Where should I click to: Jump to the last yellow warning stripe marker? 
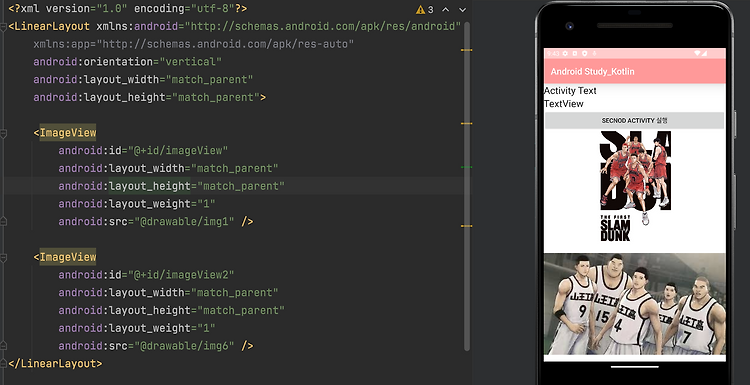(466, 226)
